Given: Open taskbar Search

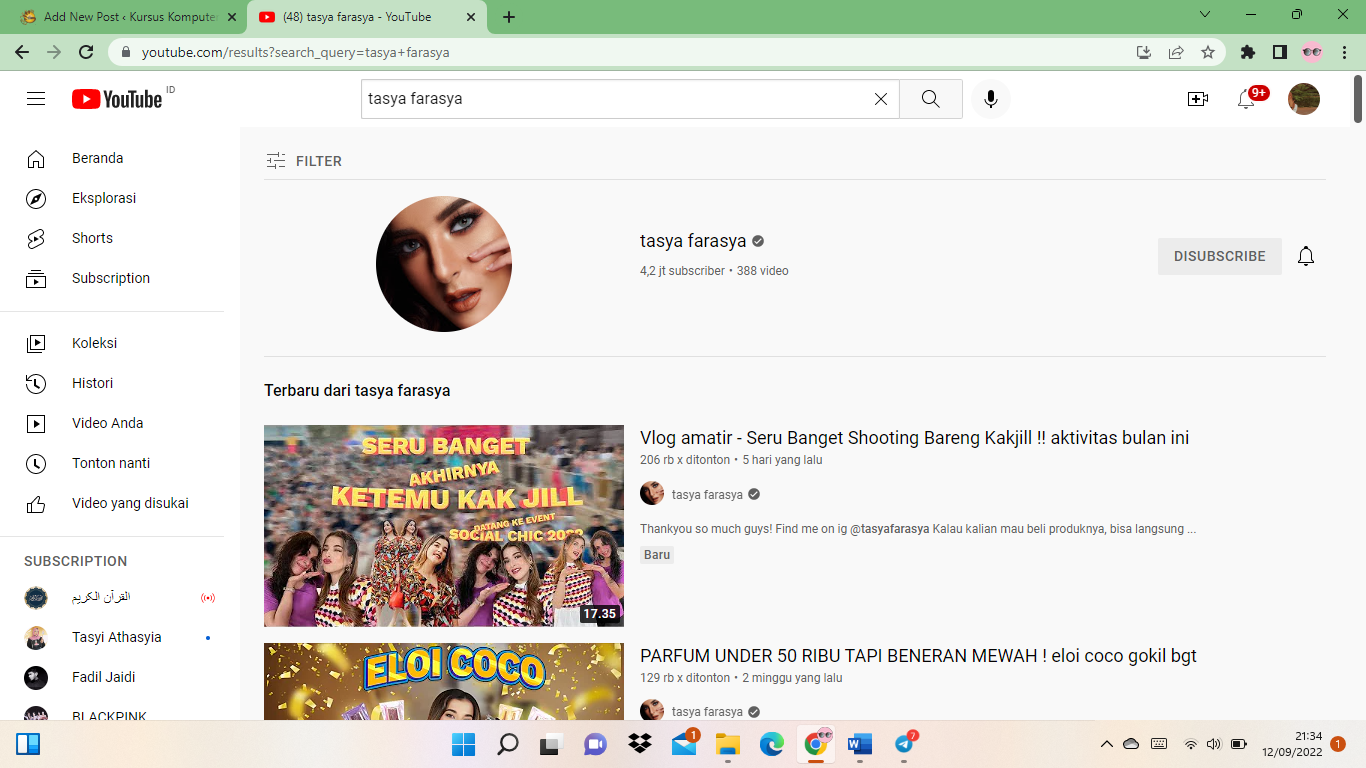Looking at the screenshot, I should coord(508,744).
